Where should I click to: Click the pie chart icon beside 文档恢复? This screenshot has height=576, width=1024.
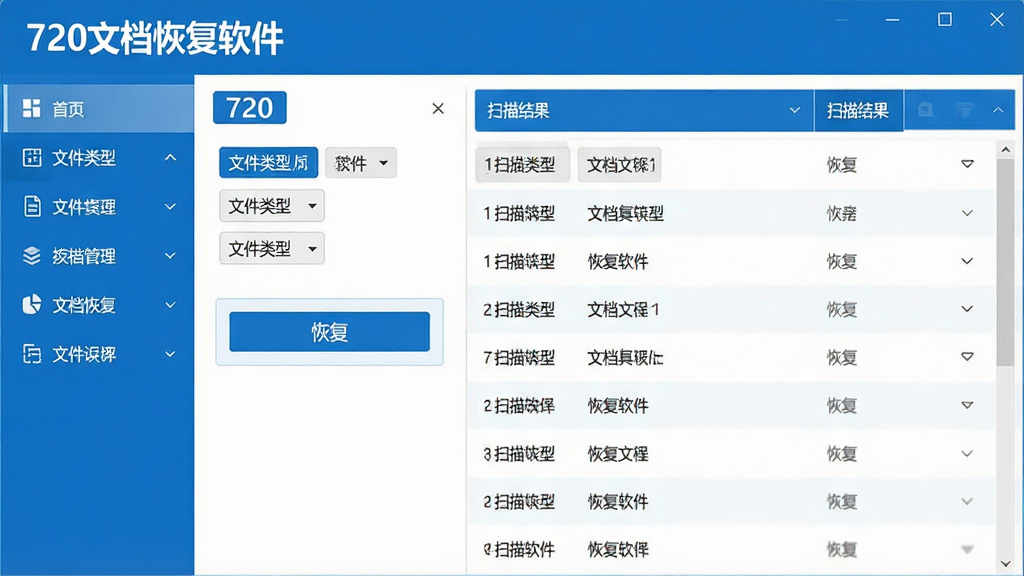(x=31, y=304)
